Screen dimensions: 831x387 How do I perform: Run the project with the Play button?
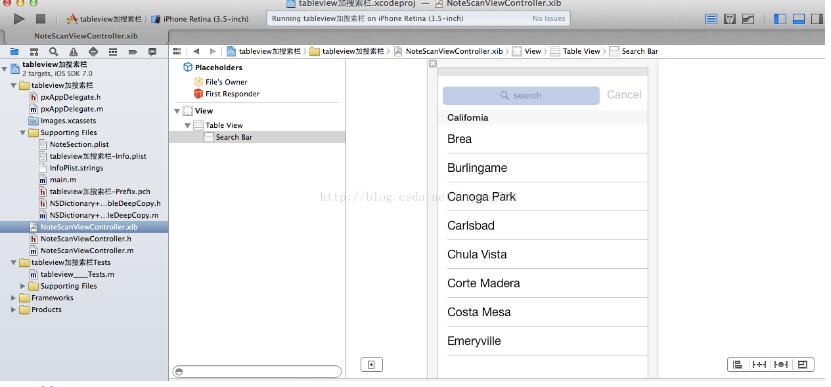point(19,19)
